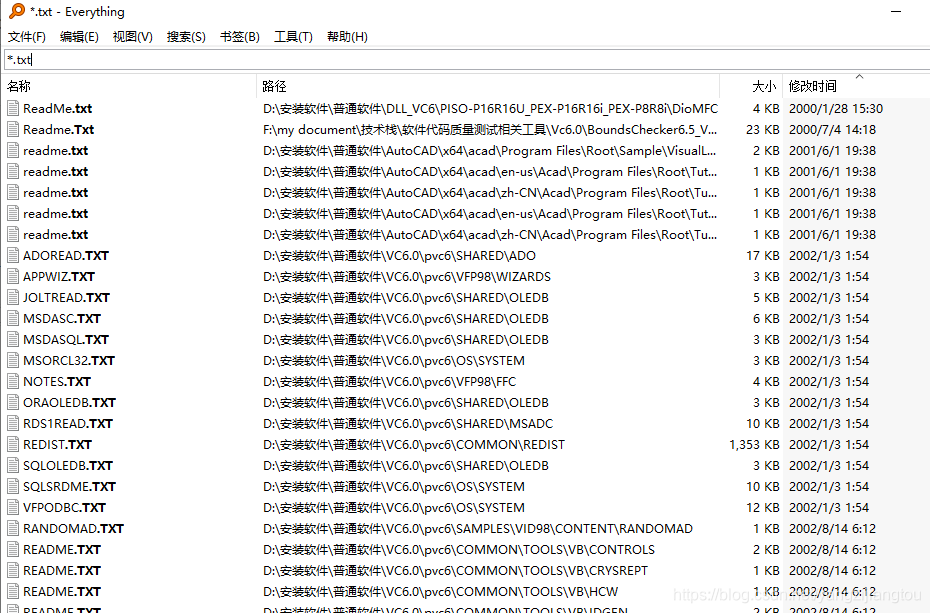Click path ending in VB\CRYSREPT
The image size is (930, 613).
(456, 570)
